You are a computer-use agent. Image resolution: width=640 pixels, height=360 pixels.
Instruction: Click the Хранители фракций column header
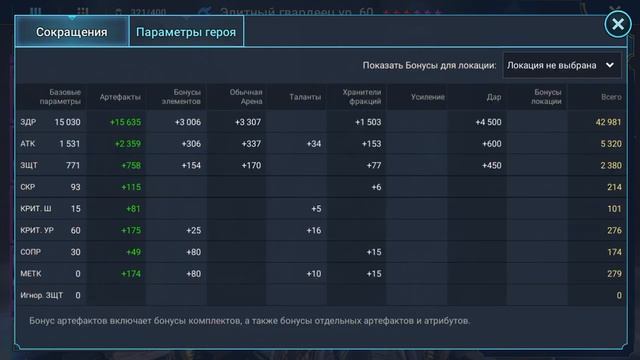pyautogui.click(x=362, y=97)
